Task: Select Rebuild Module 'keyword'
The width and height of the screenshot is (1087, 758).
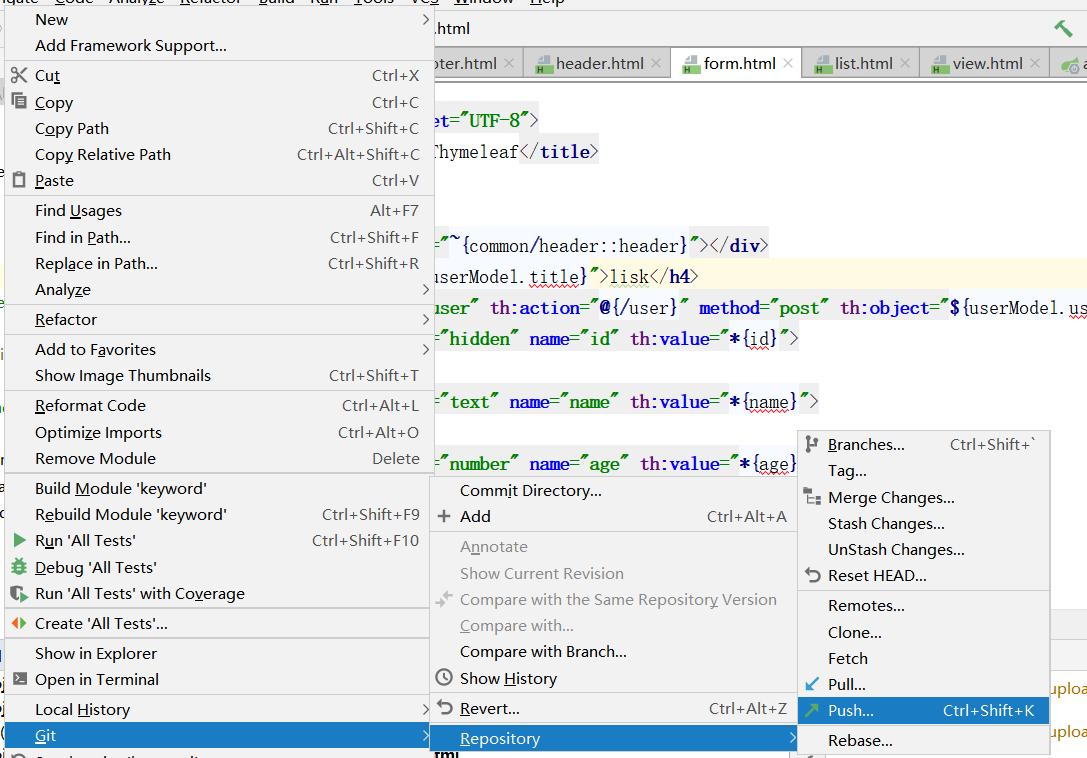Action: 218,514
